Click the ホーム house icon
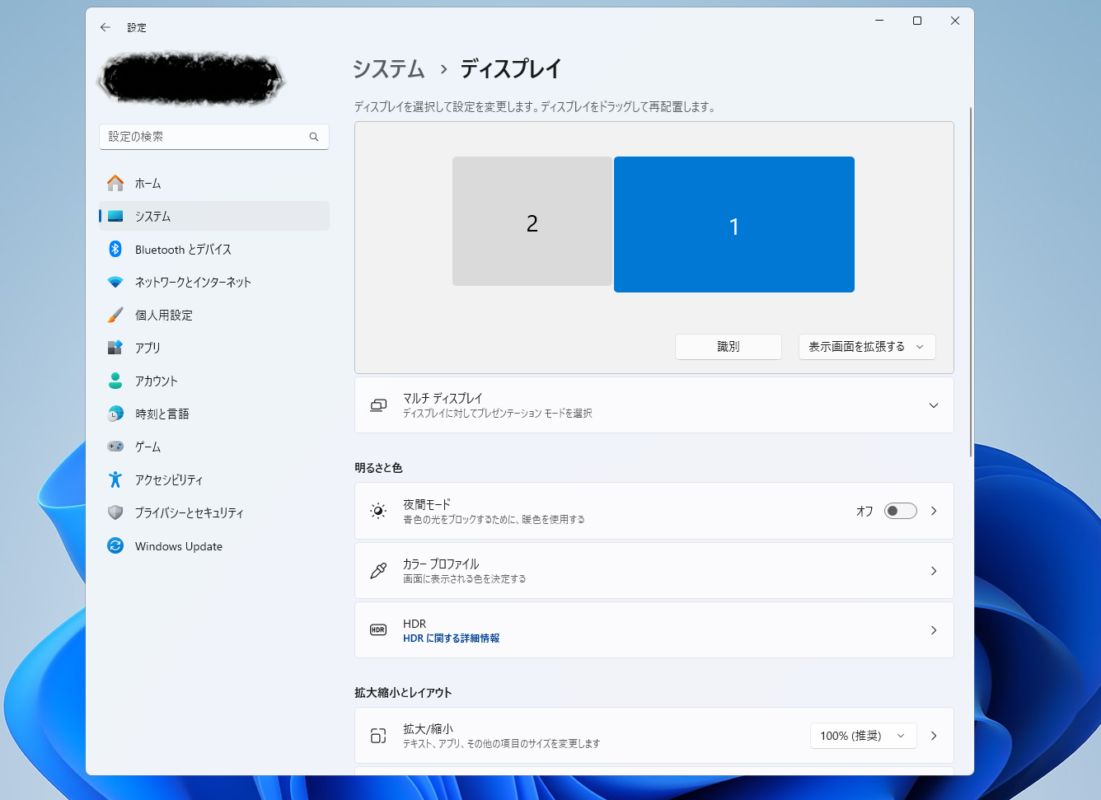 115,183
